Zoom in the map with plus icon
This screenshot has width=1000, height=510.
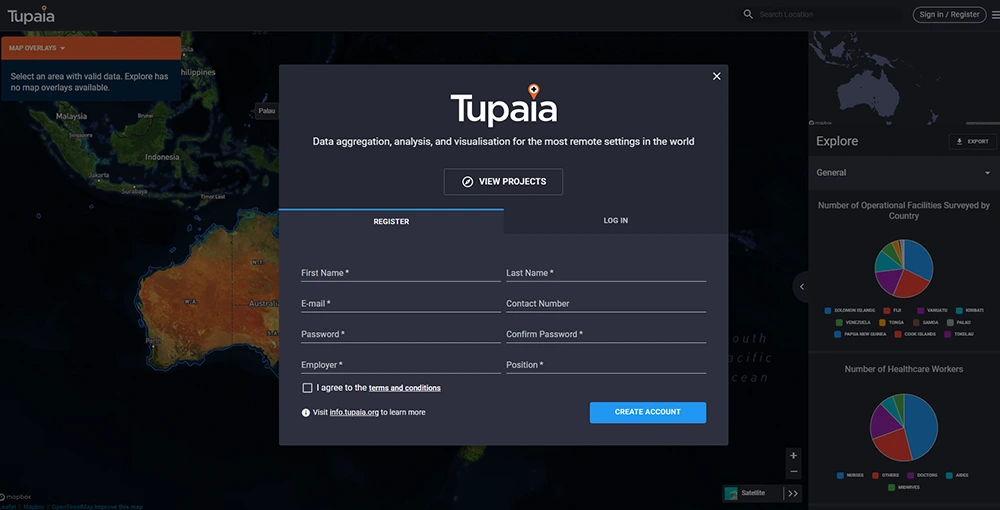[x=793, y=455]
